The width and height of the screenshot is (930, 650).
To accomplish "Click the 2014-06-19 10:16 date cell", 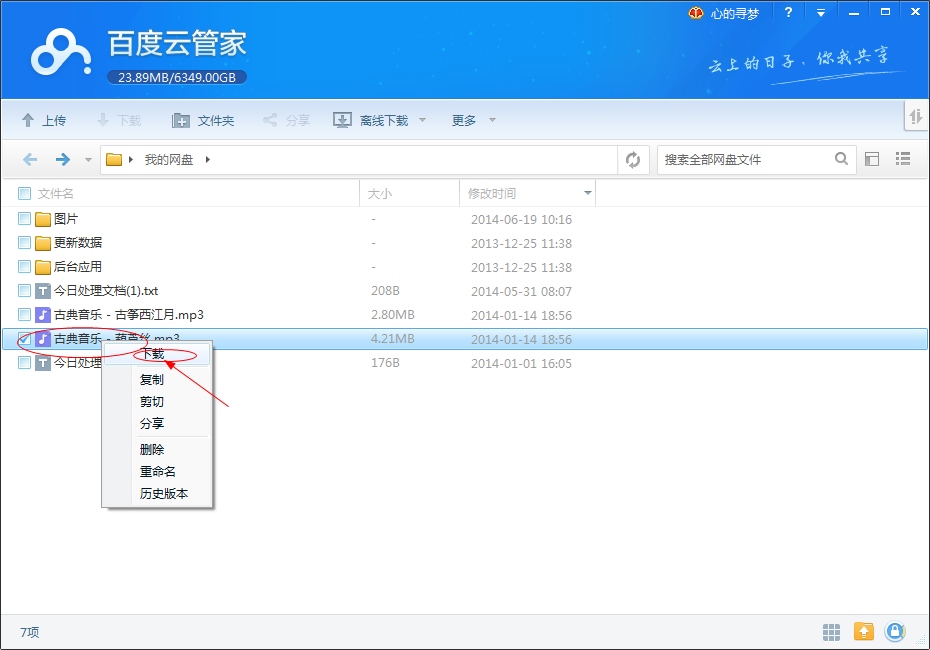I will point(521,219).
